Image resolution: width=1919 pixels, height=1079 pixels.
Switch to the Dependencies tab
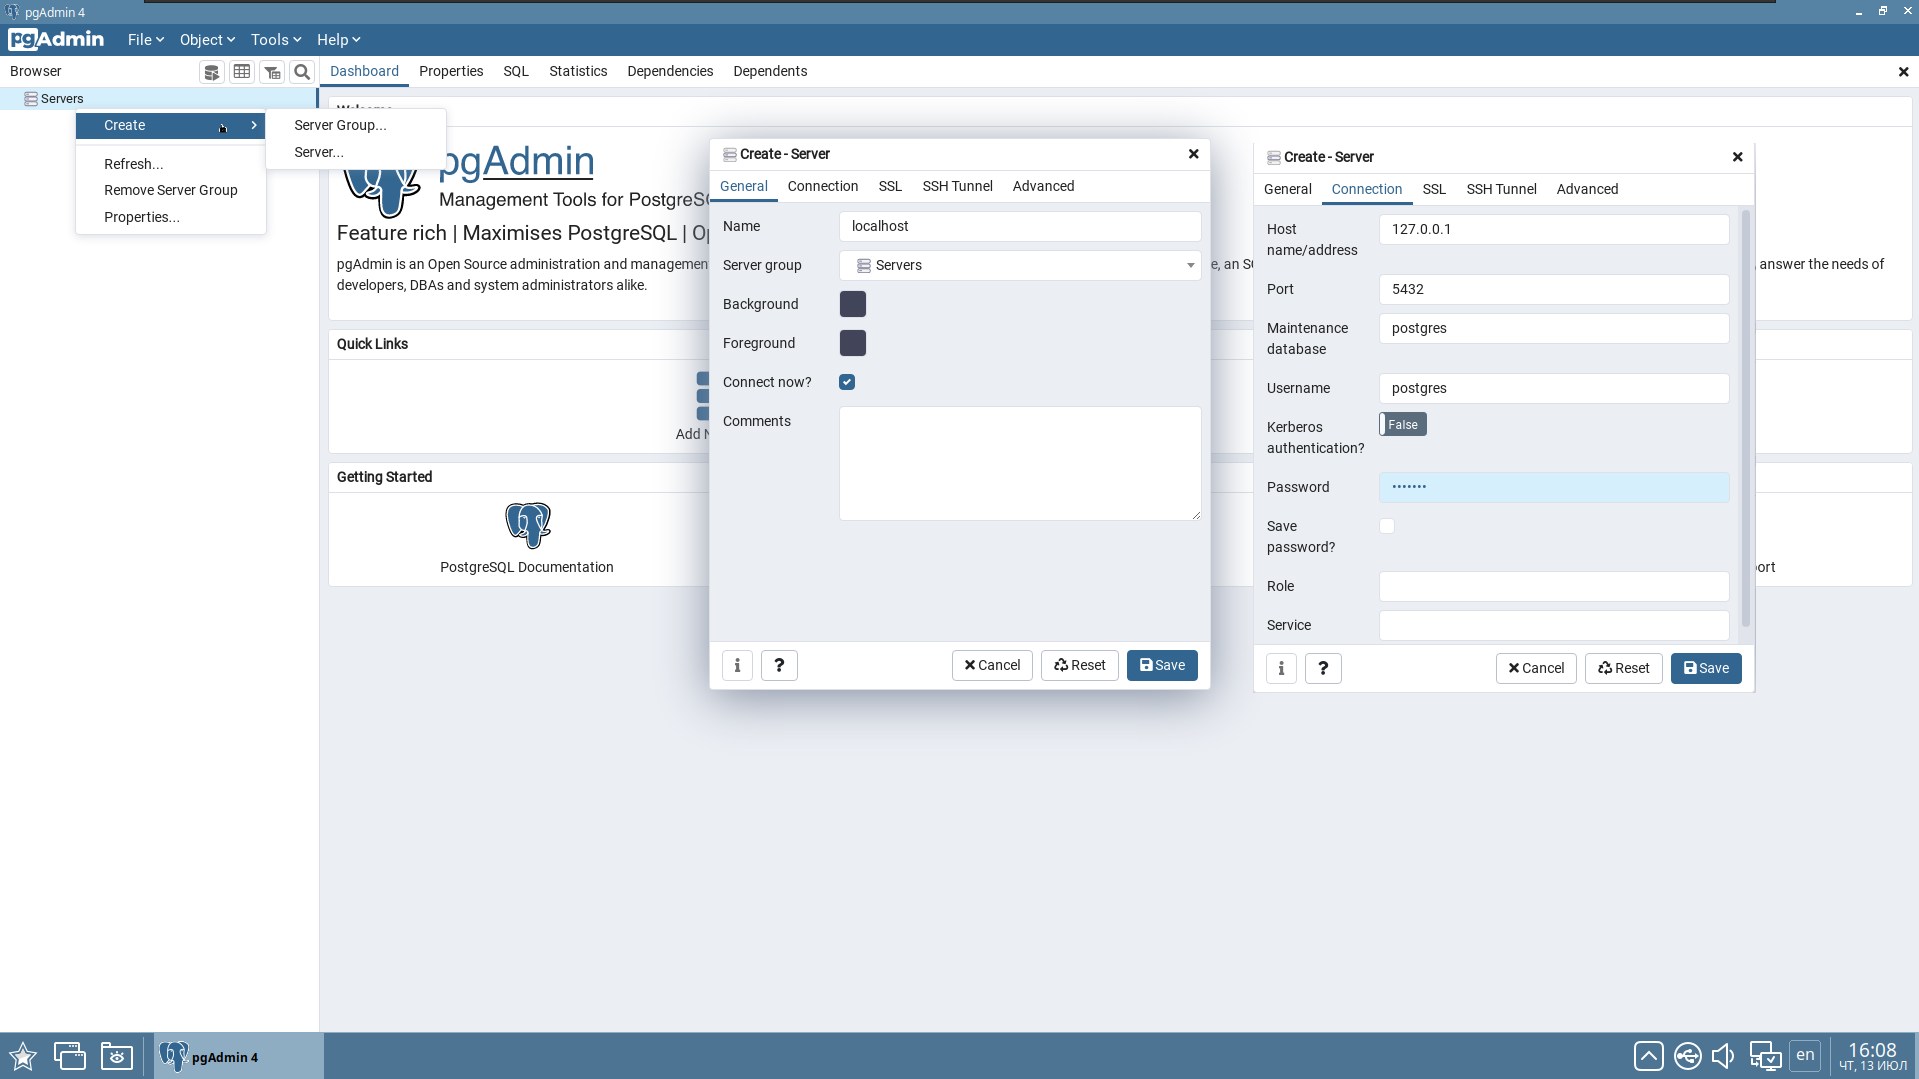tap(670, 71)
